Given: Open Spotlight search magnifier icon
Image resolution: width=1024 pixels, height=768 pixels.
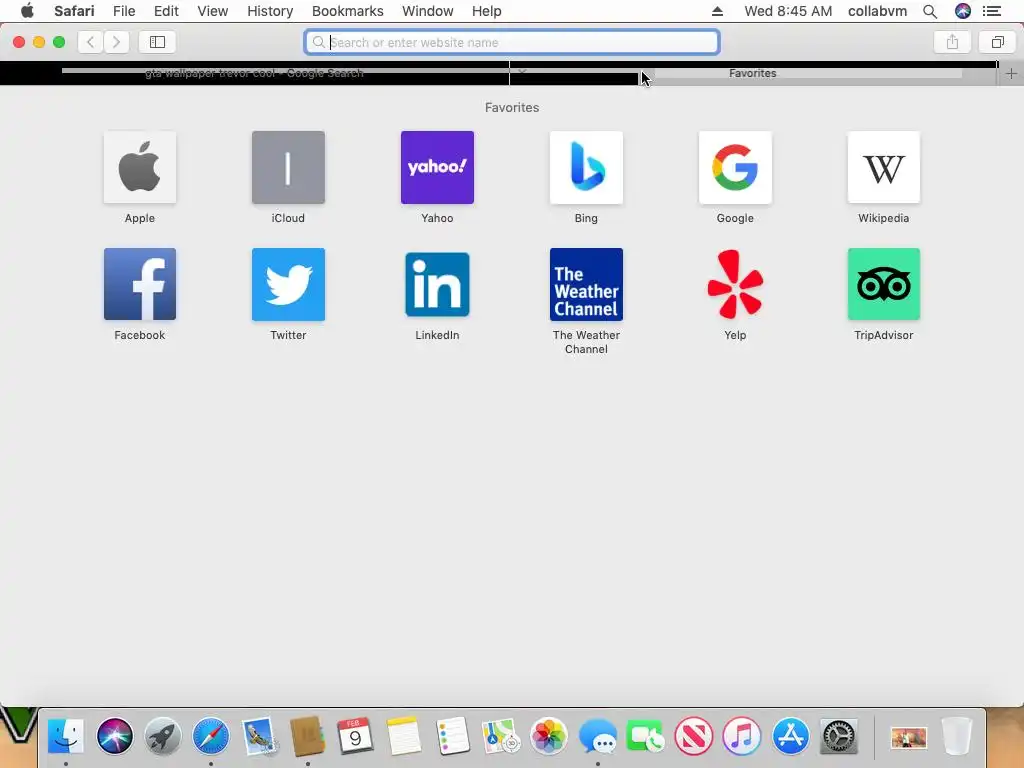Looking at the screenshot, I should [x=930, y=11].
